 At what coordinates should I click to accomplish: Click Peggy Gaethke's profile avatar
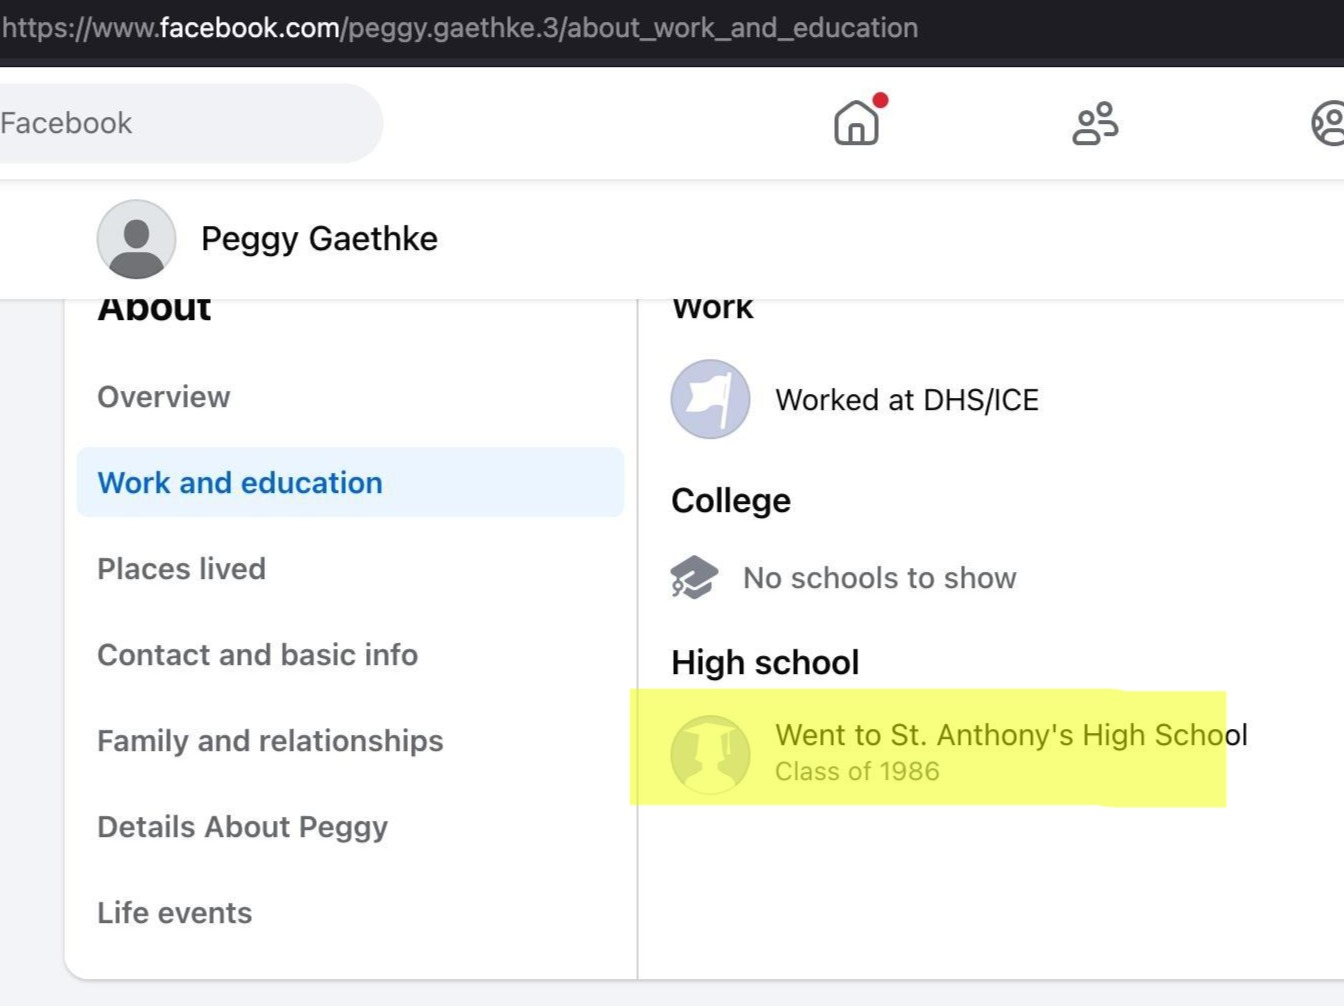pyautogui.click(x=136, y=239)
